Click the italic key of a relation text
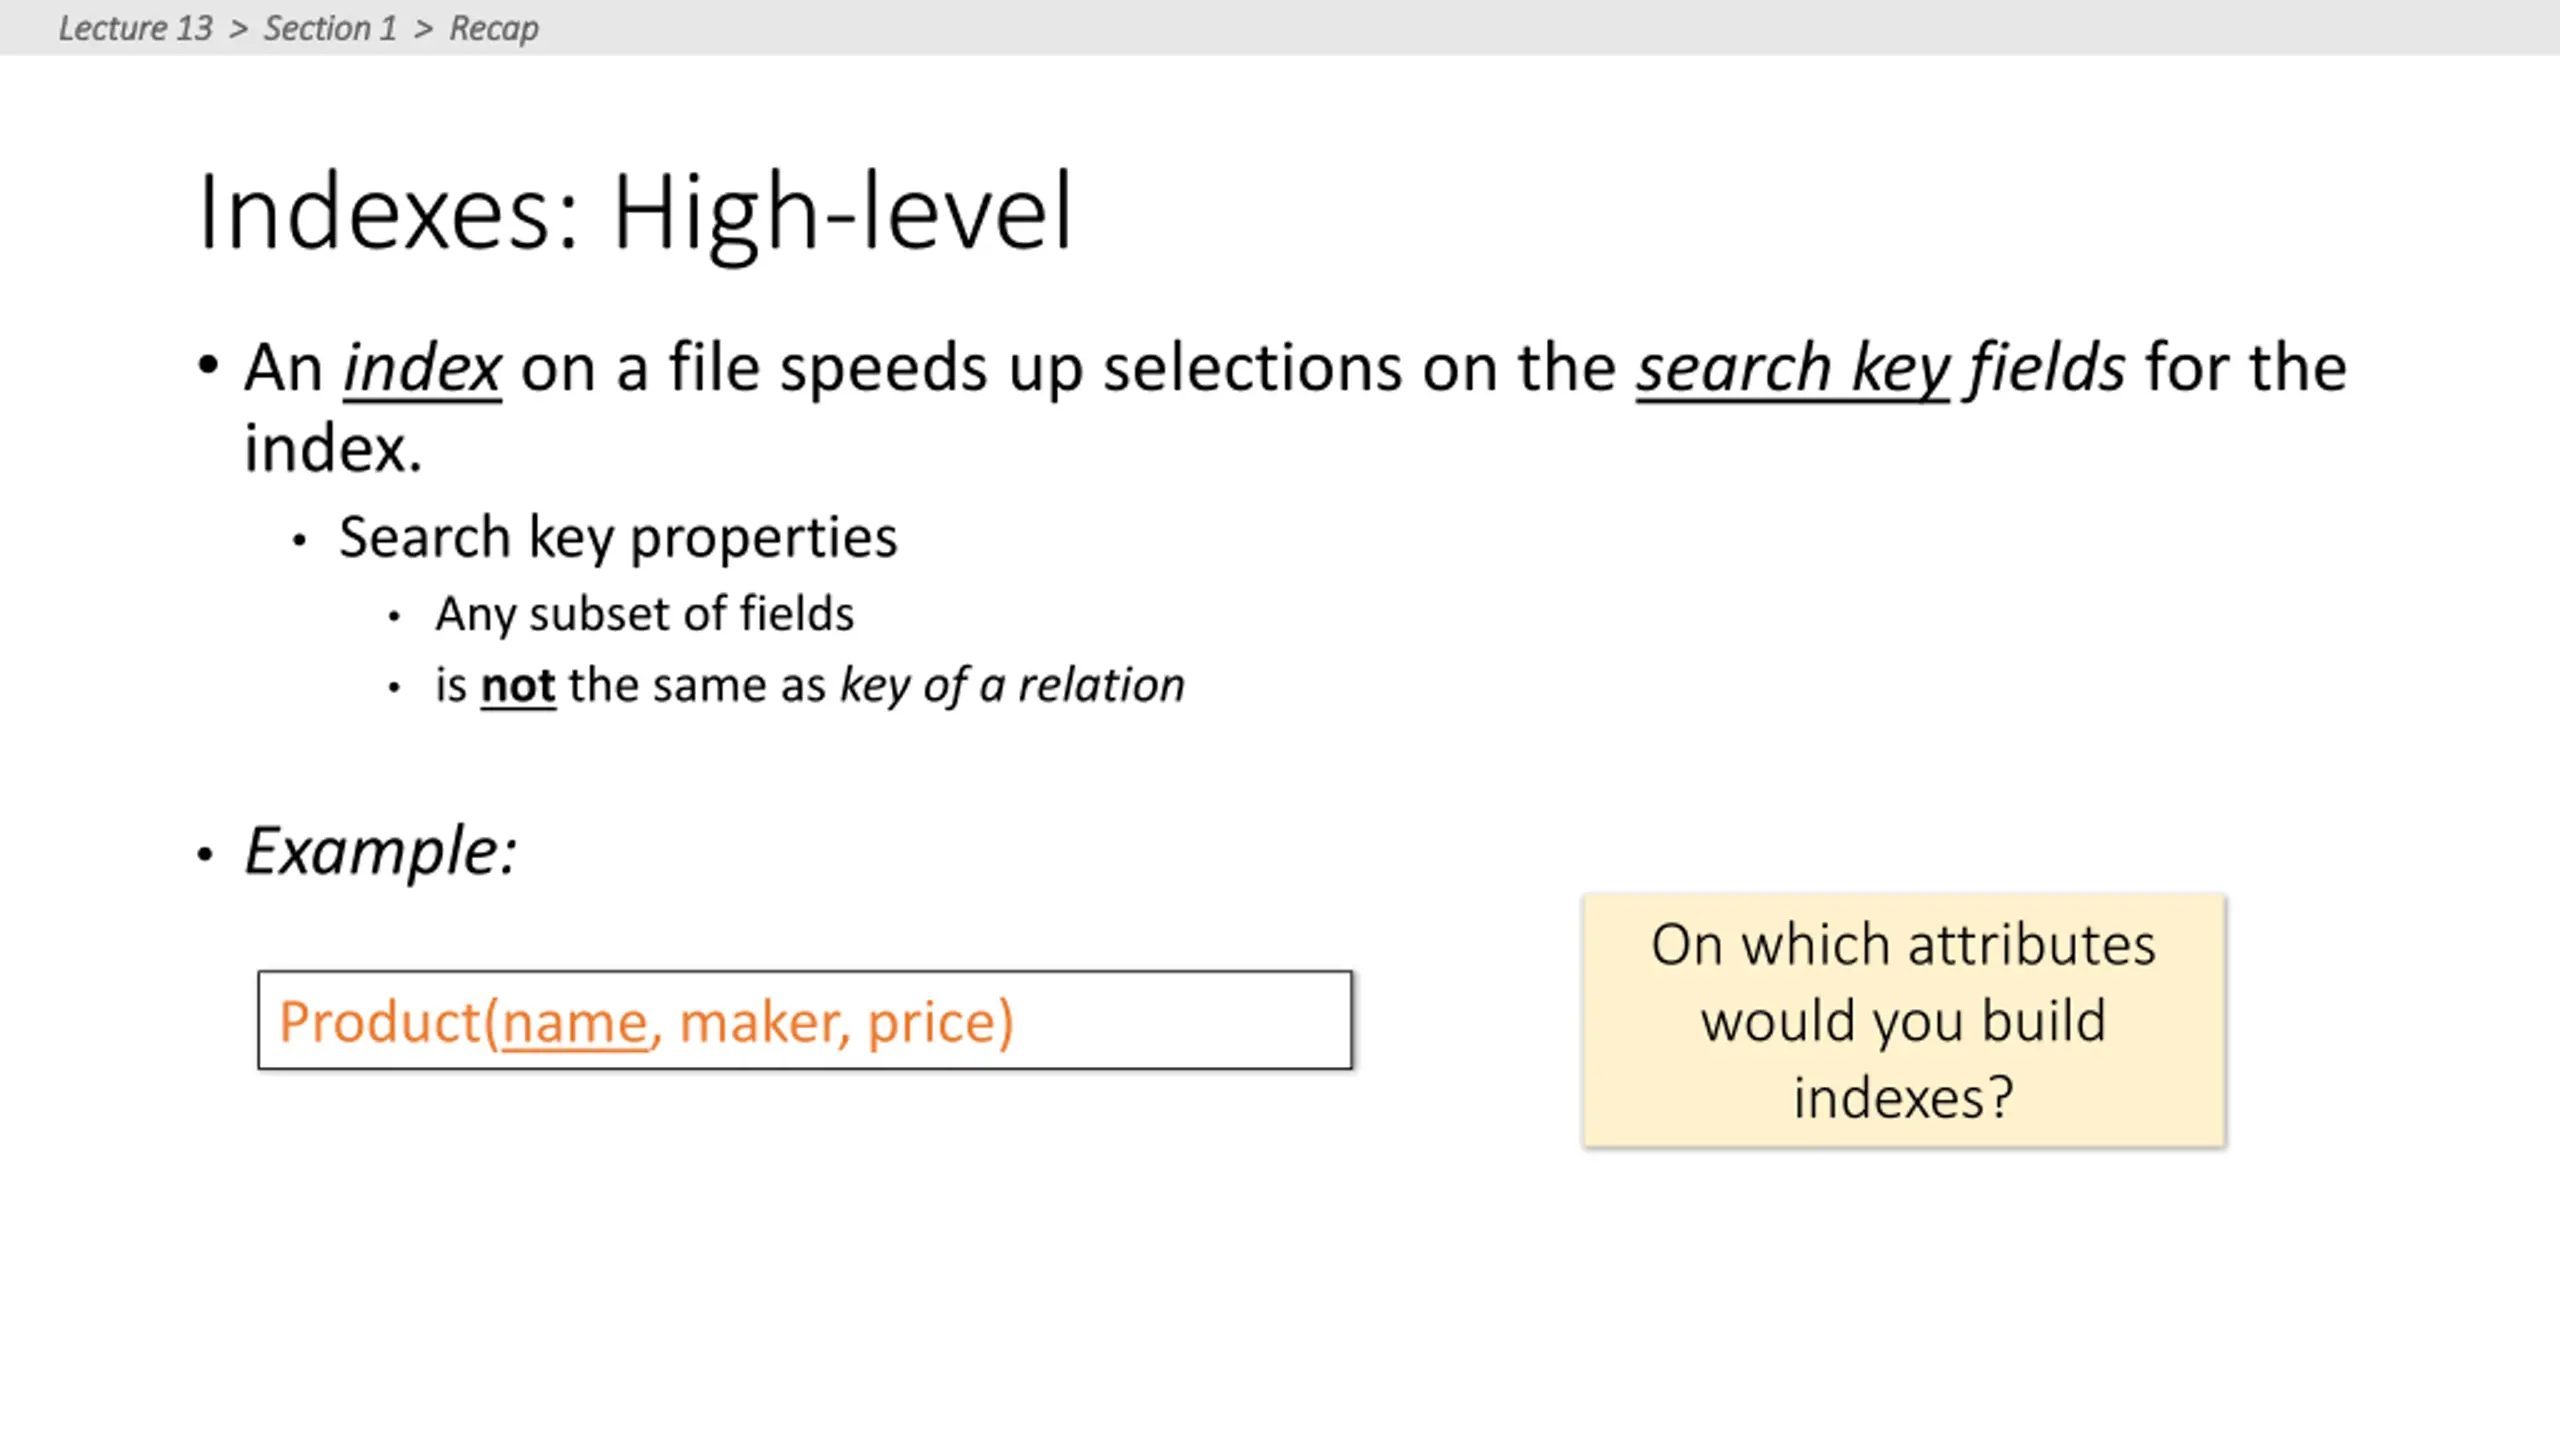2560x1440 pixels. pos(1012,686)
